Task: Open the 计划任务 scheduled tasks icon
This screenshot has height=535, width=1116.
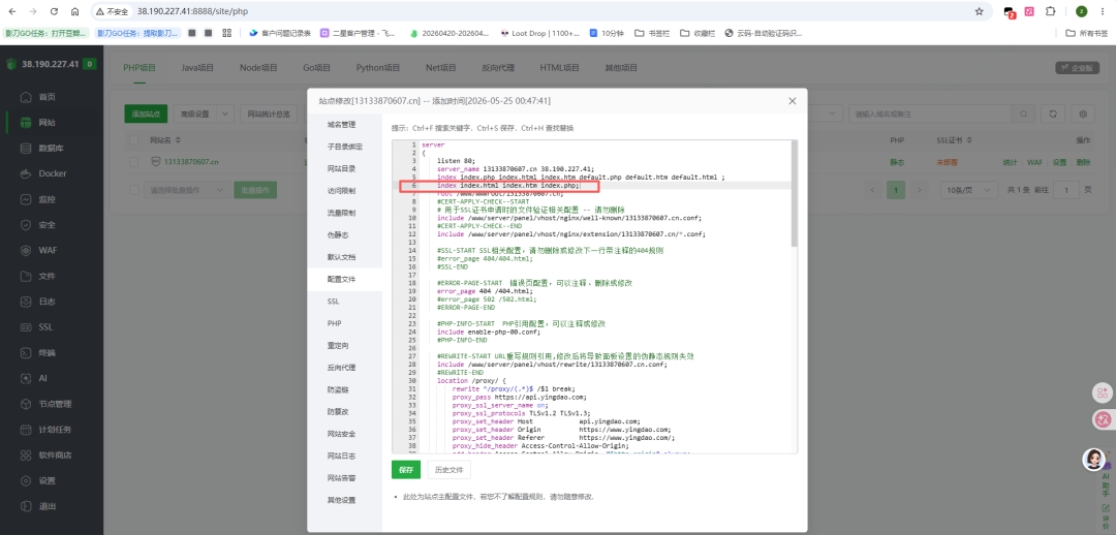Action: 26,430
